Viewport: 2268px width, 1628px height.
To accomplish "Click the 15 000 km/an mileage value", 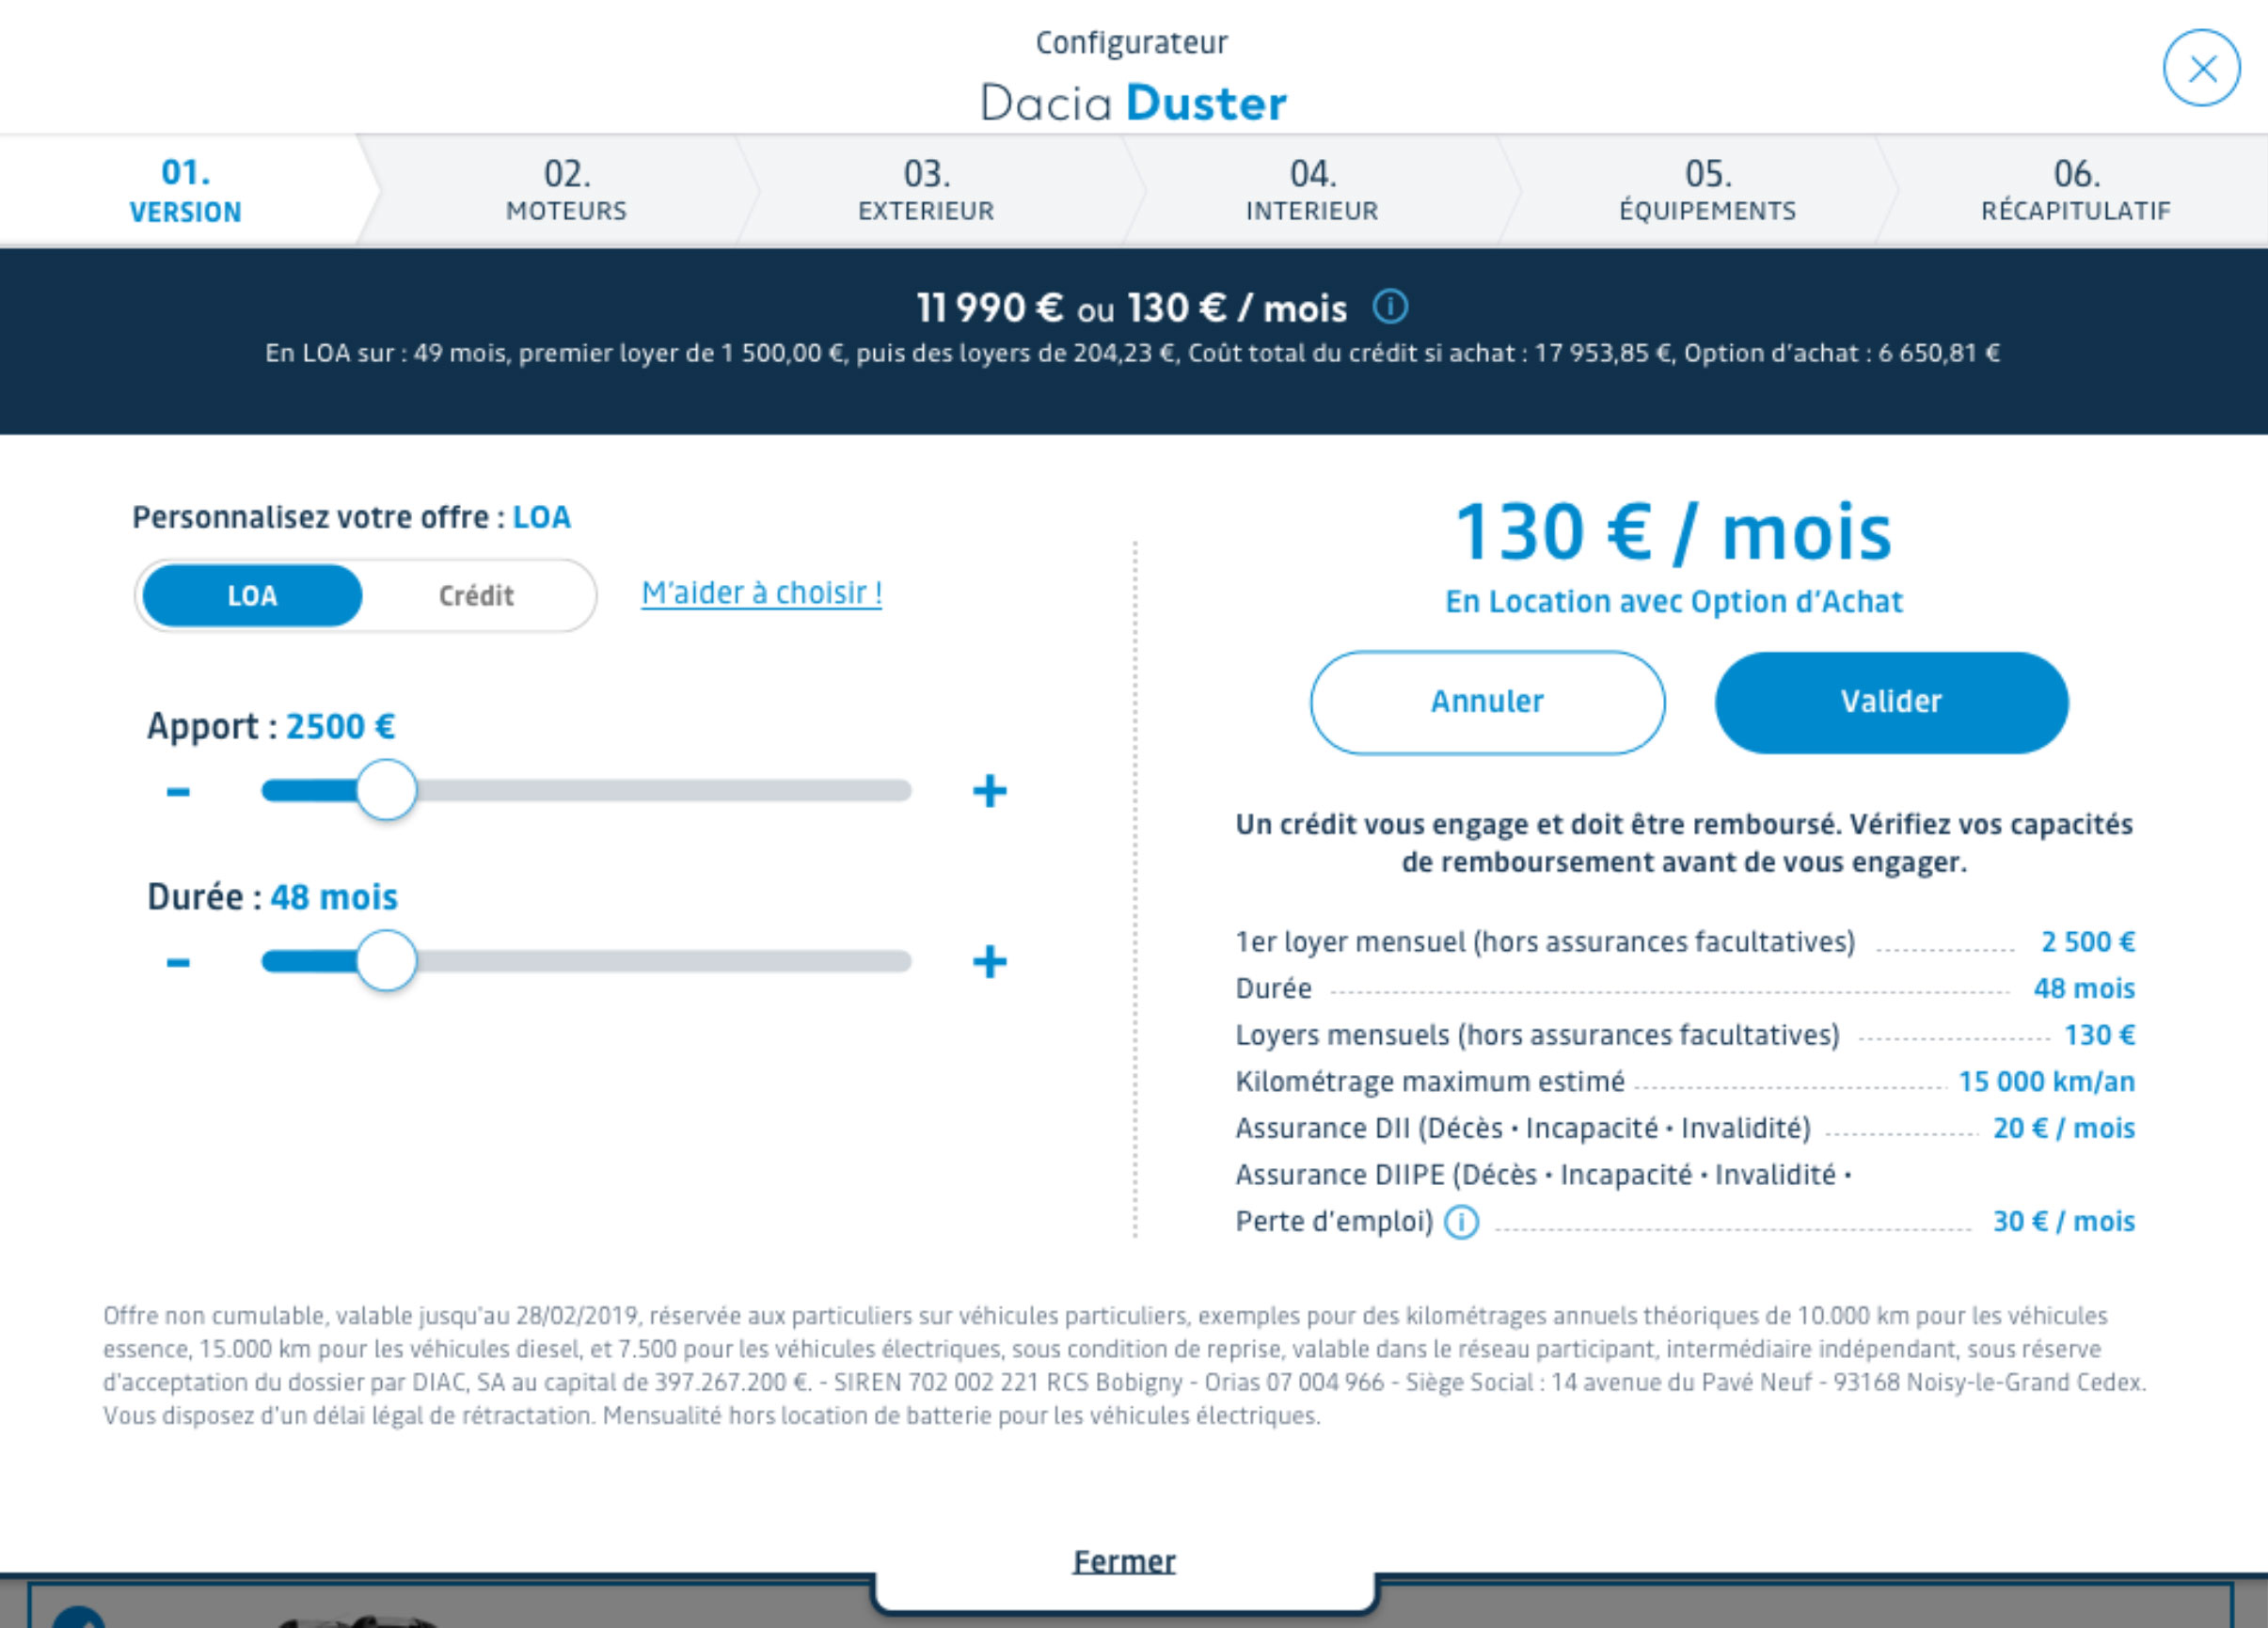I will (2047, 1082).
